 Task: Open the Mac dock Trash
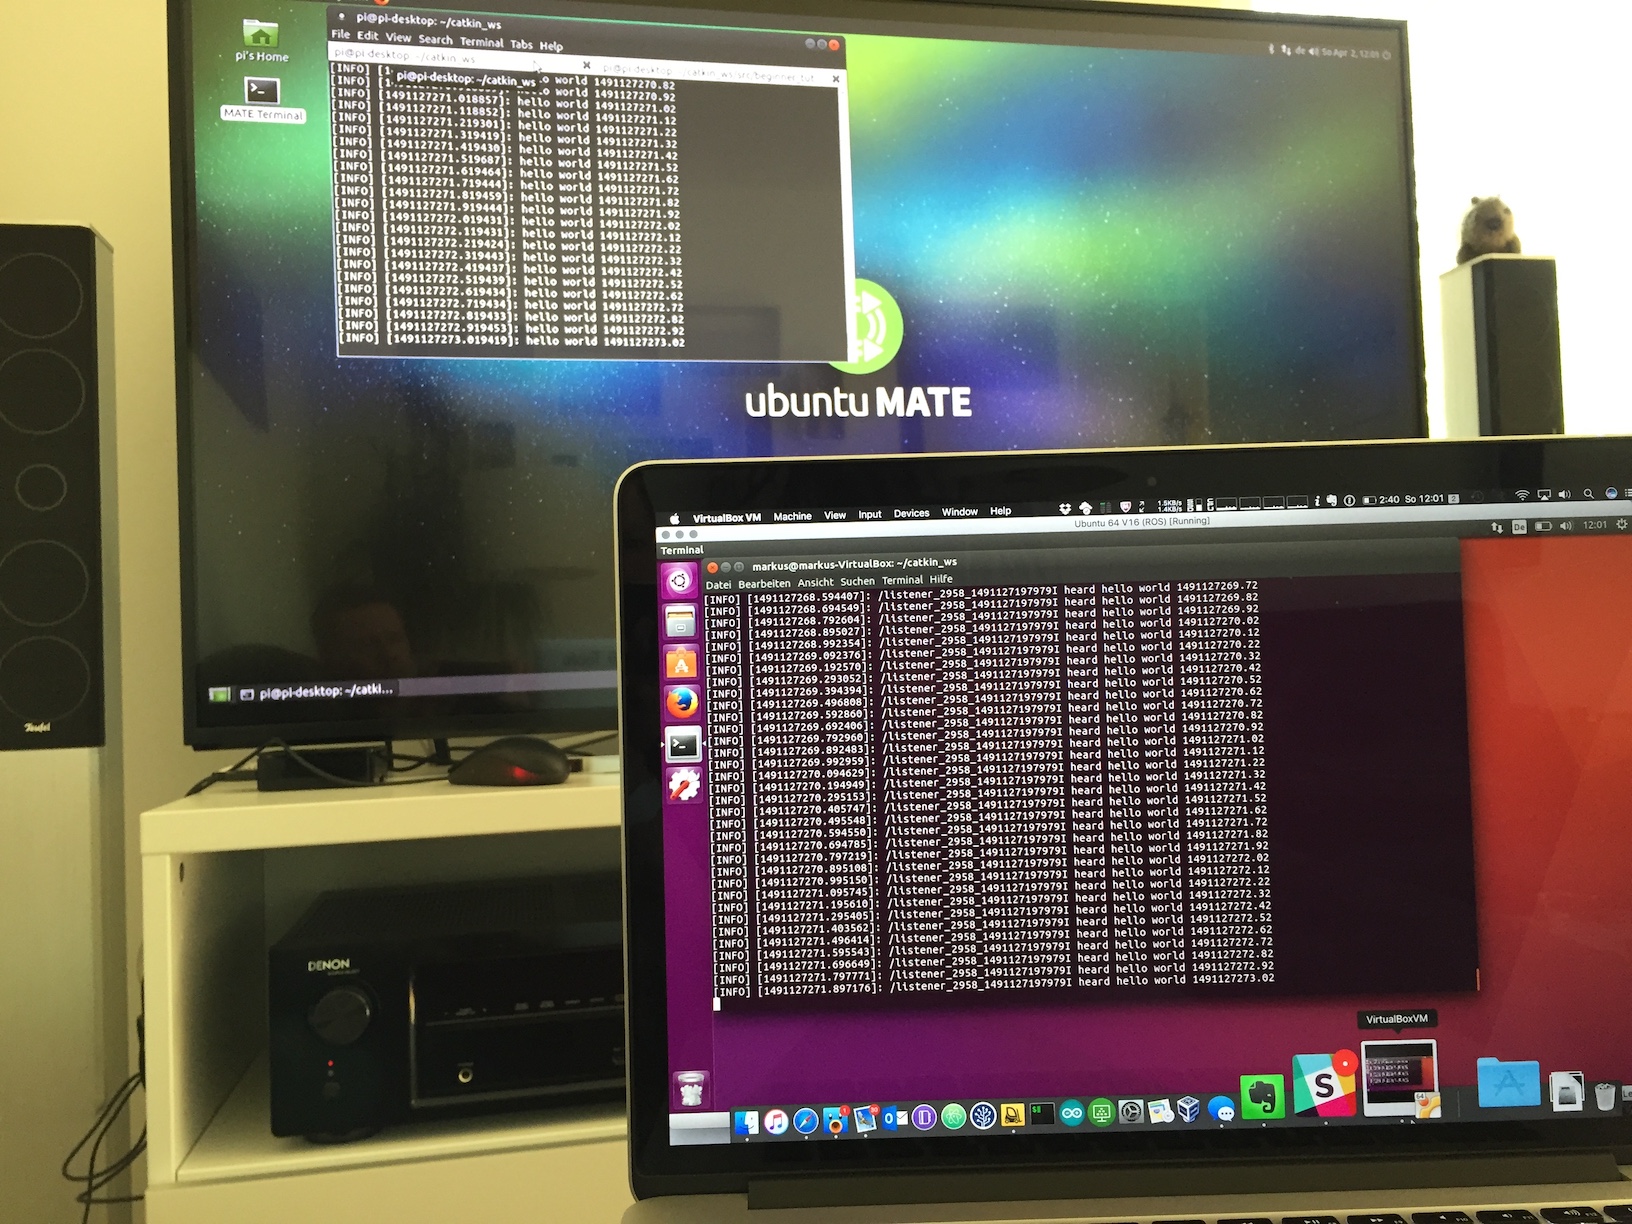[1603, 1095]
